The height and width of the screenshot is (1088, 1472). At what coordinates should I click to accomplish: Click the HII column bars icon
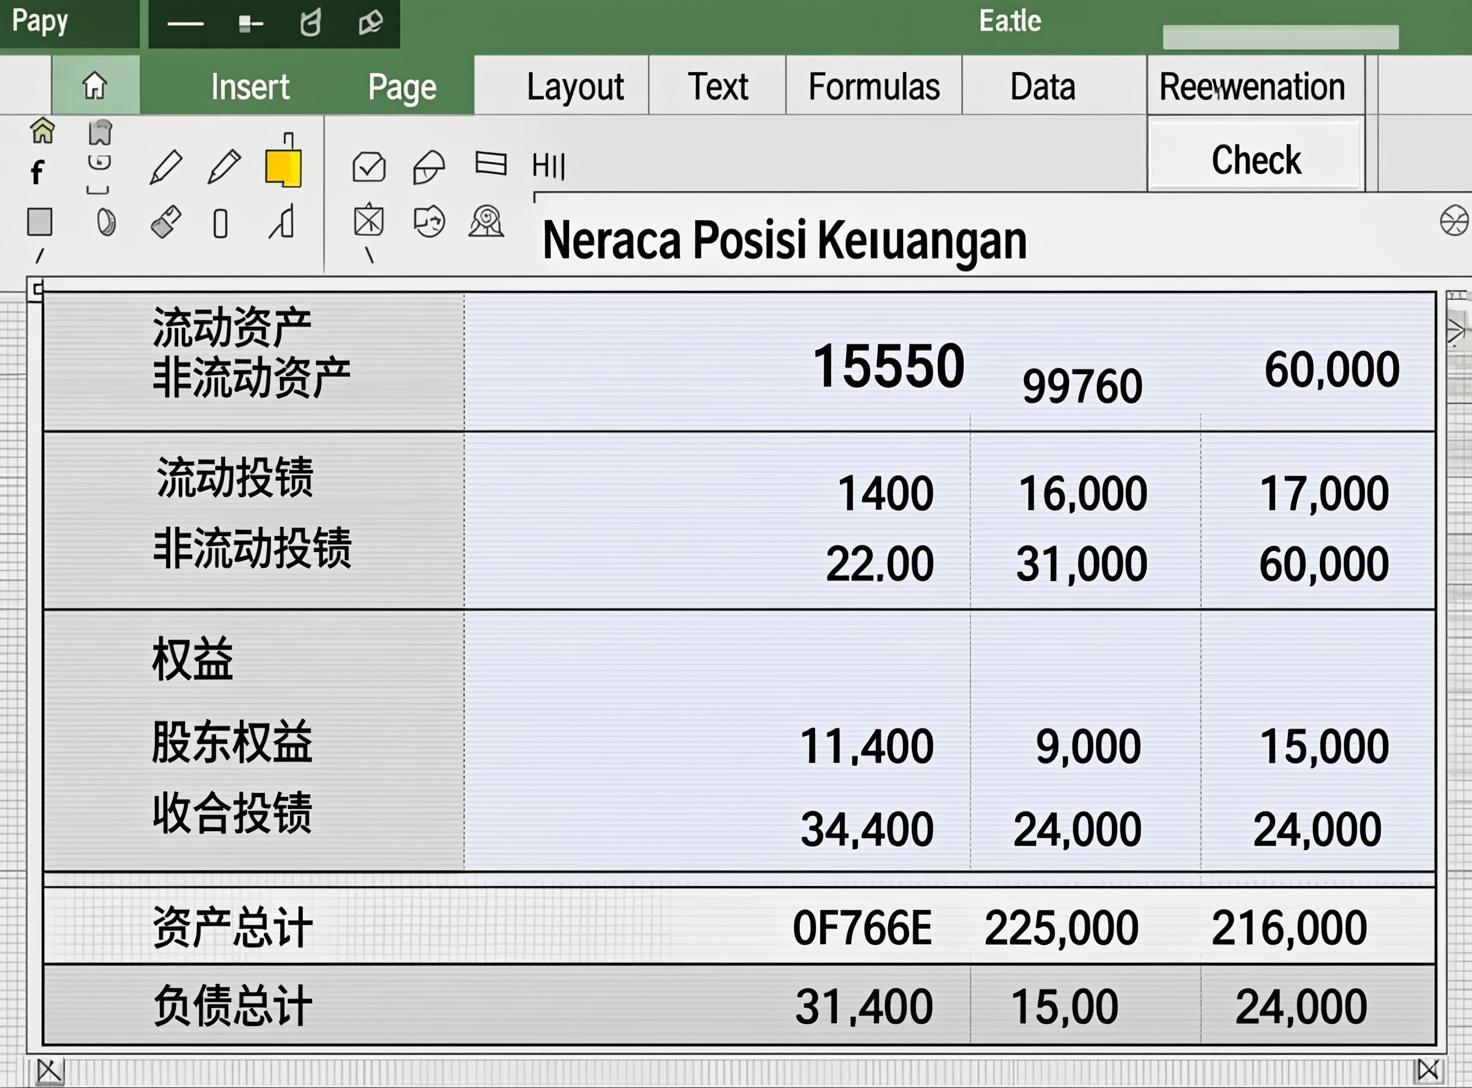(549, 165)
